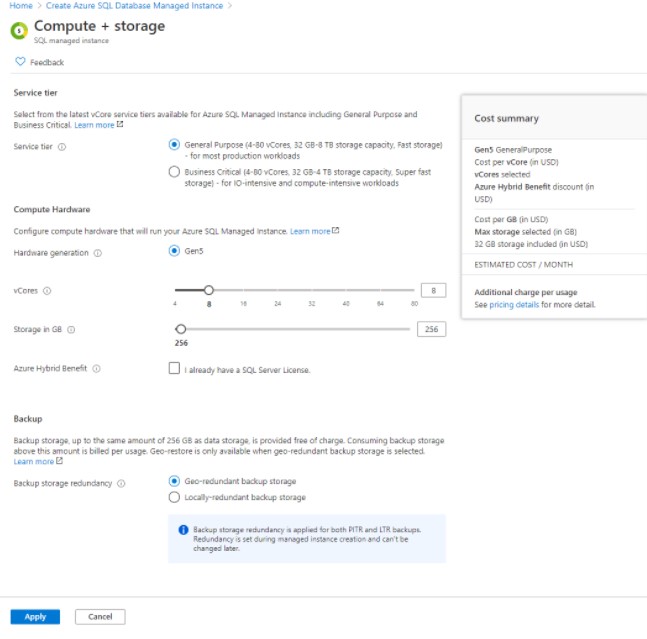Cancel the compute and storage changes
The width and height of the screenshot is (647, 639).
pos(100,617)
